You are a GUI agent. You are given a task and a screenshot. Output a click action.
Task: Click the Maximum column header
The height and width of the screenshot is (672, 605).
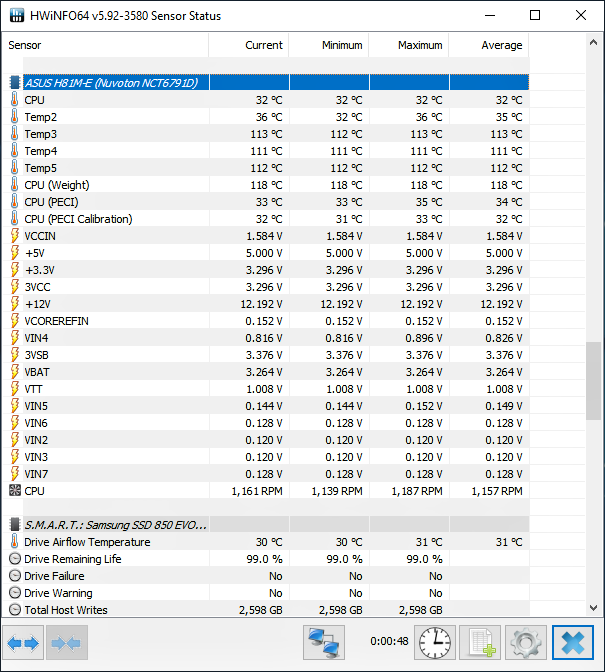[x=409, y=45]
